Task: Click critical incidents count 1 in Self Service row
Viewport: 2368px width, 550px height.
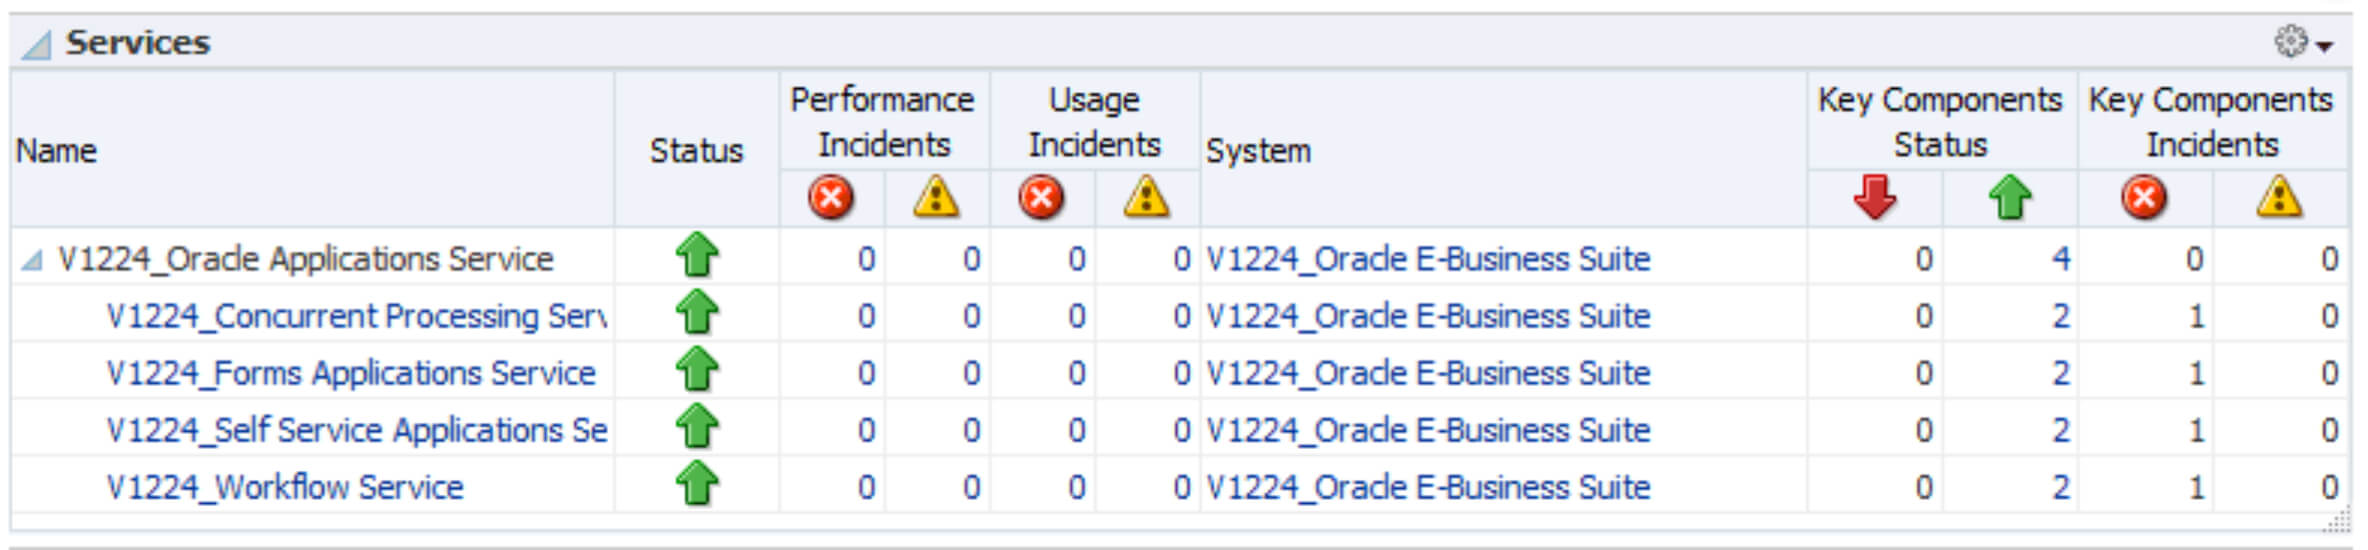Action: pyautogui.click(x=2196, y=430)
